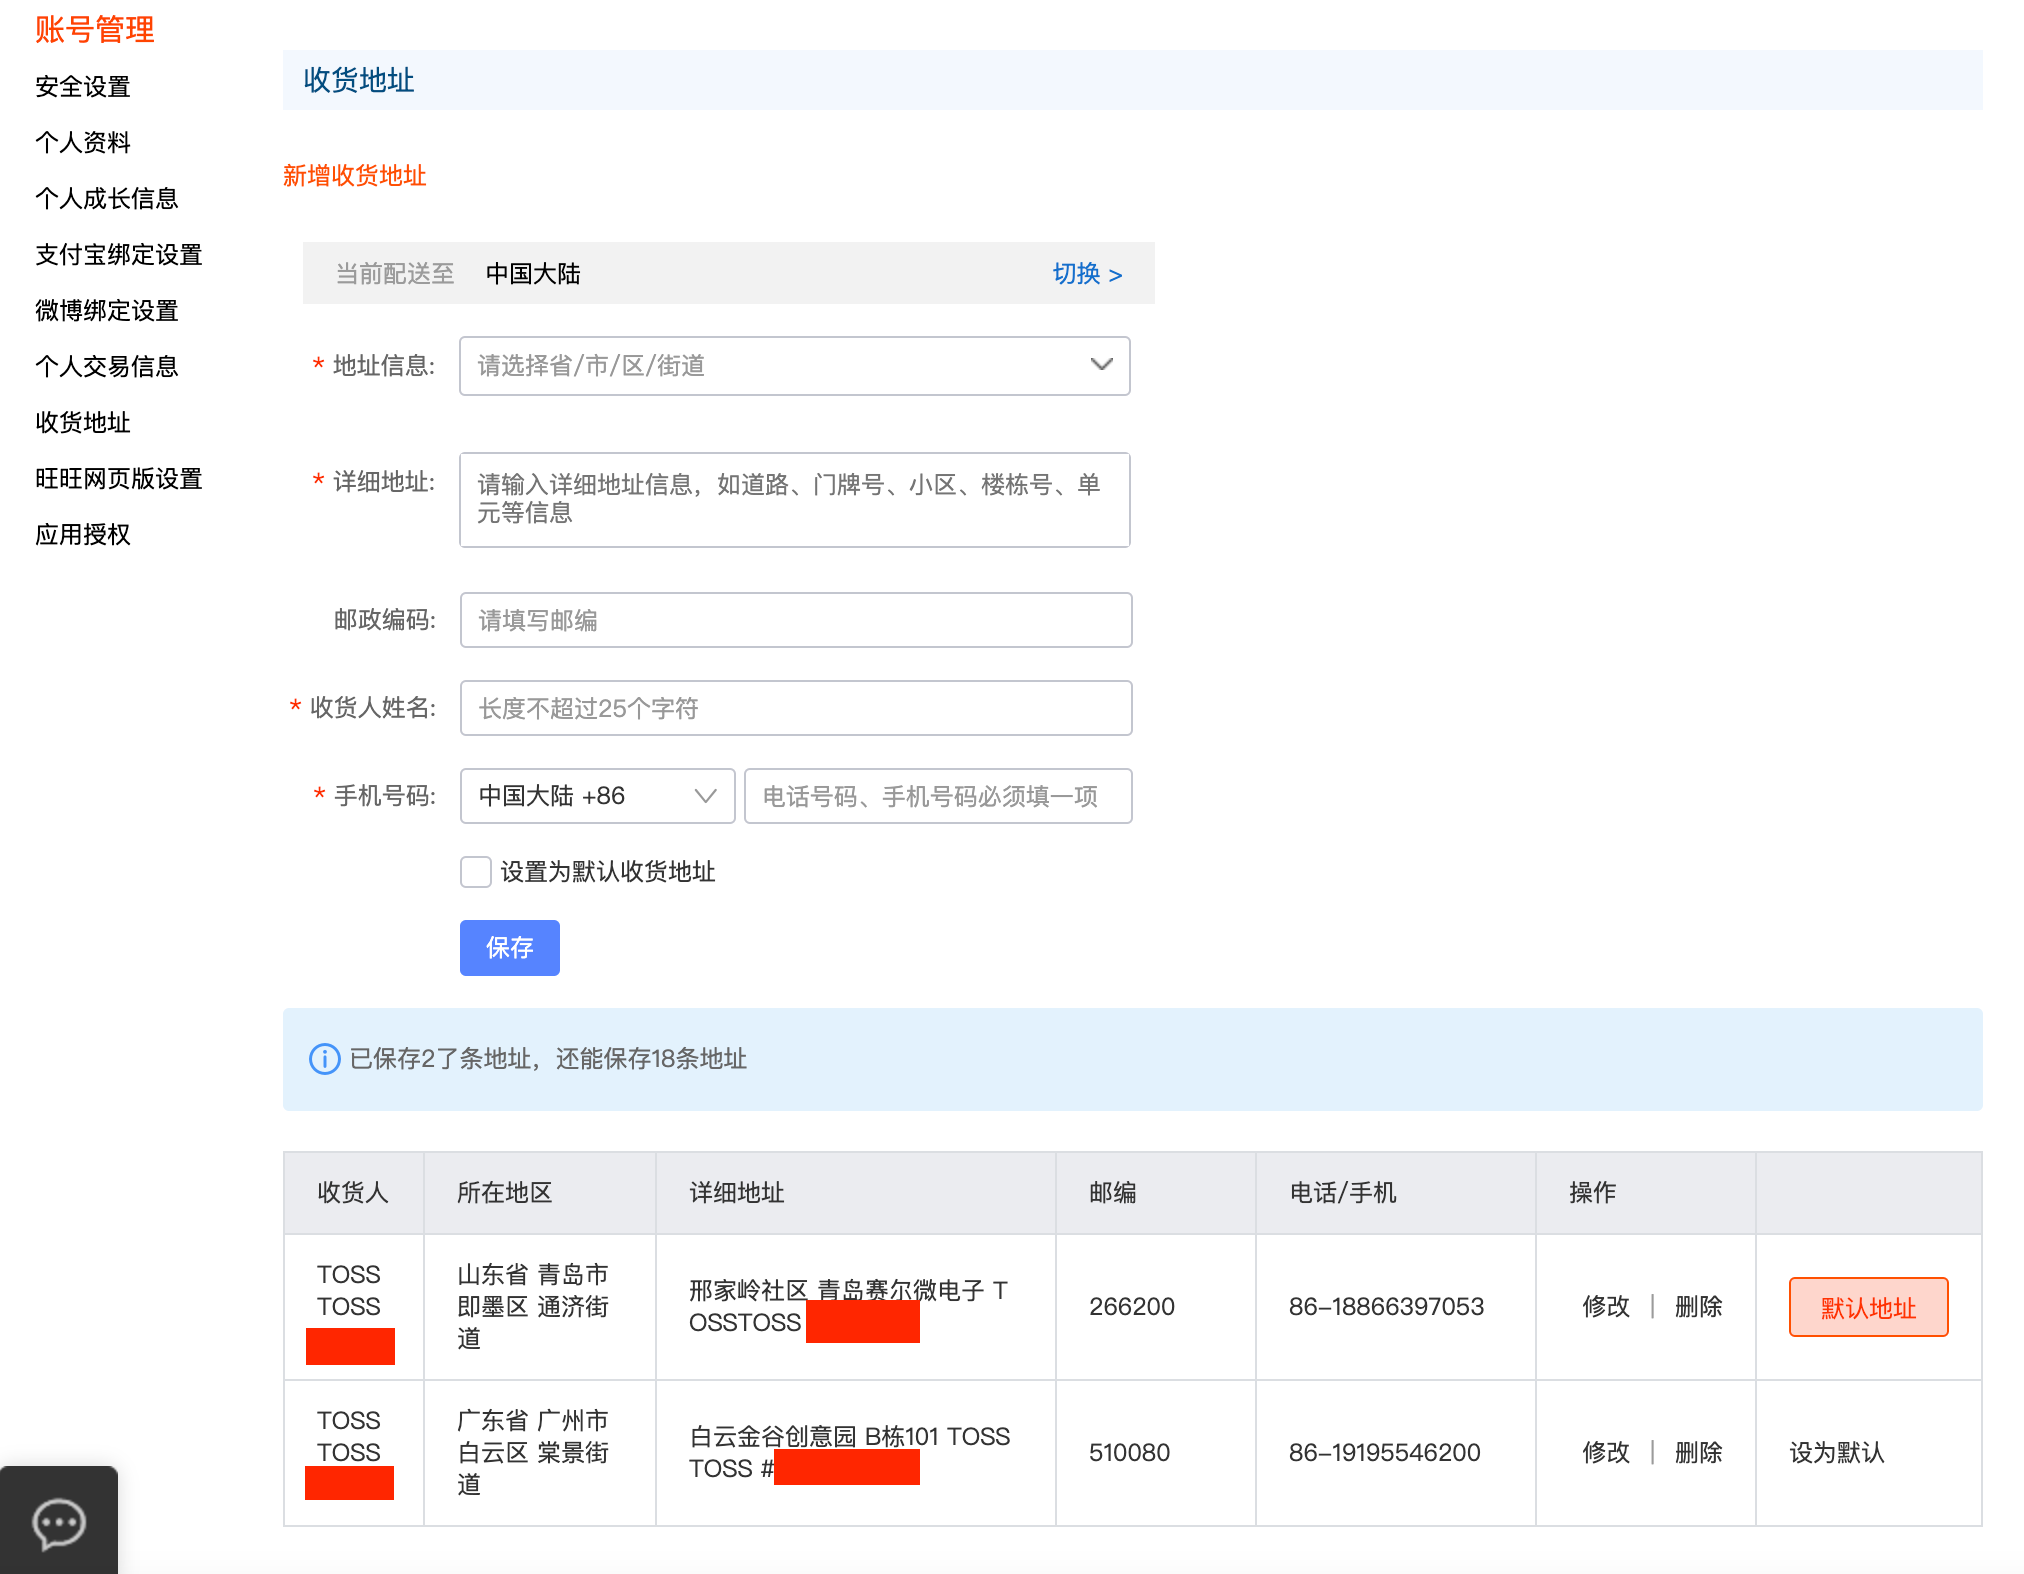
Task: Check 设置为默认收货地址 checkbox
Action: pos(476,872)
